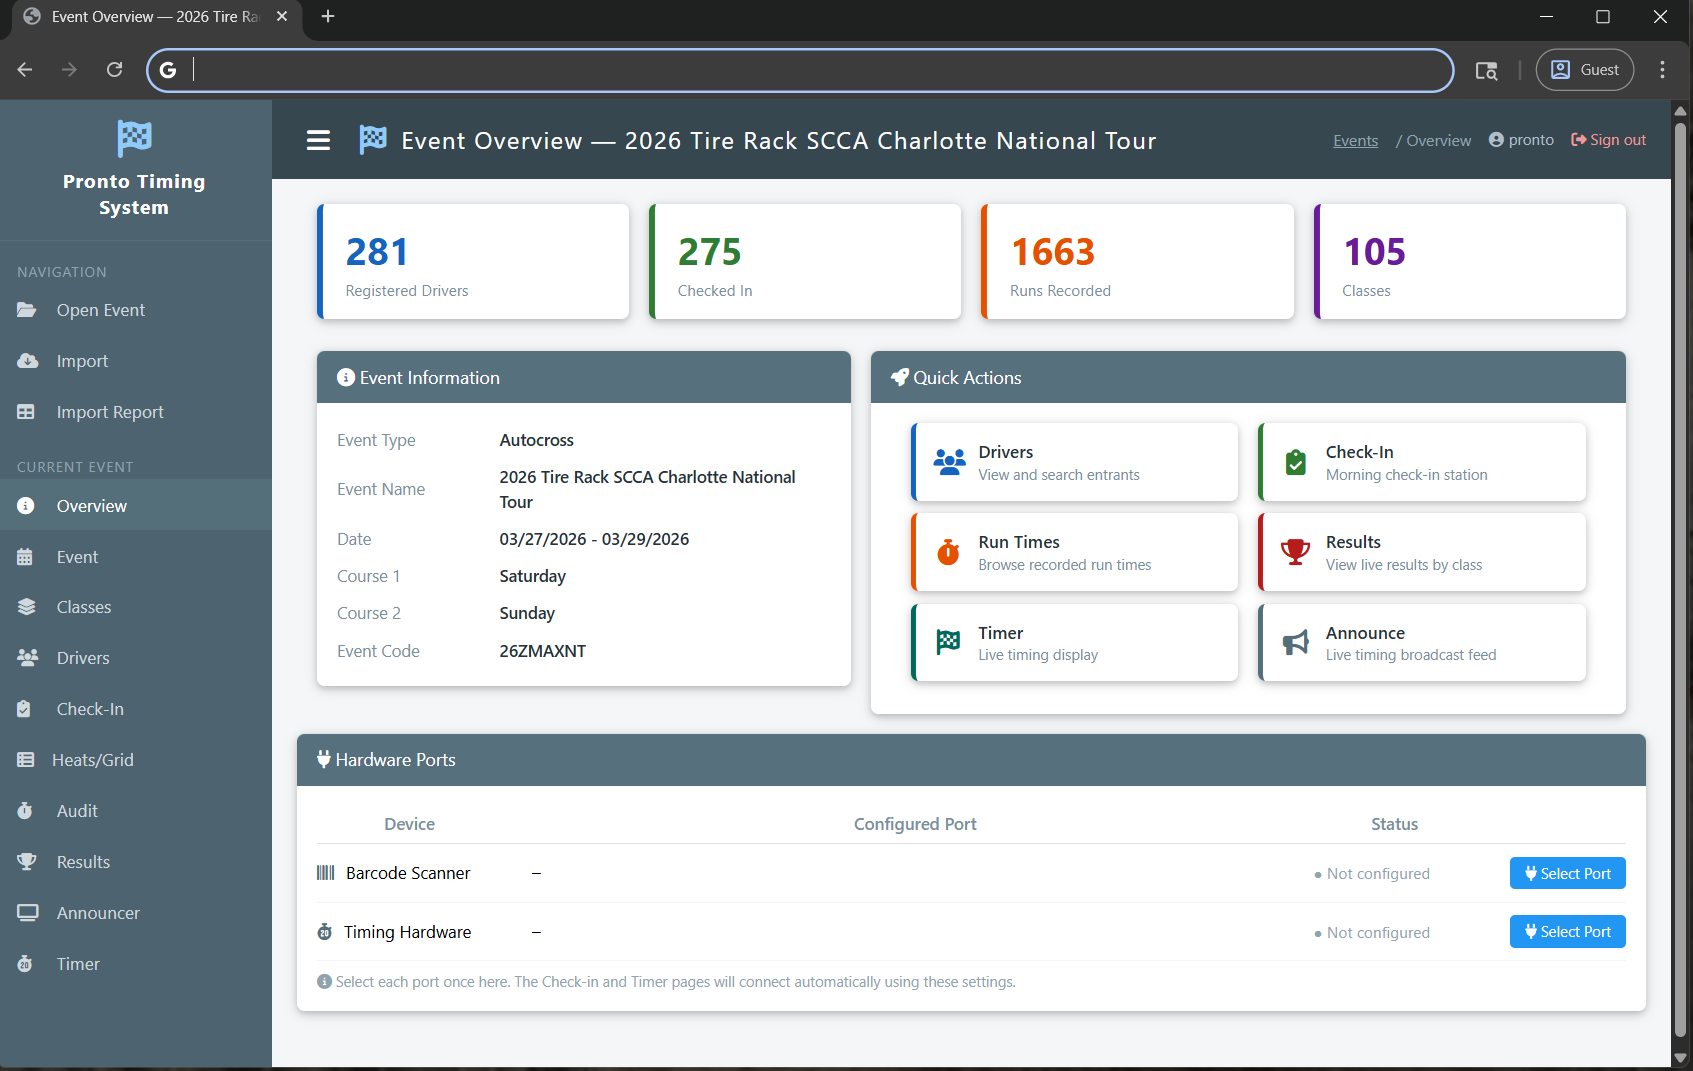Click the checkered flag icon on Timer card
The height and width of the screenshot is (1071, 1693).
click(x=948, y=642)
